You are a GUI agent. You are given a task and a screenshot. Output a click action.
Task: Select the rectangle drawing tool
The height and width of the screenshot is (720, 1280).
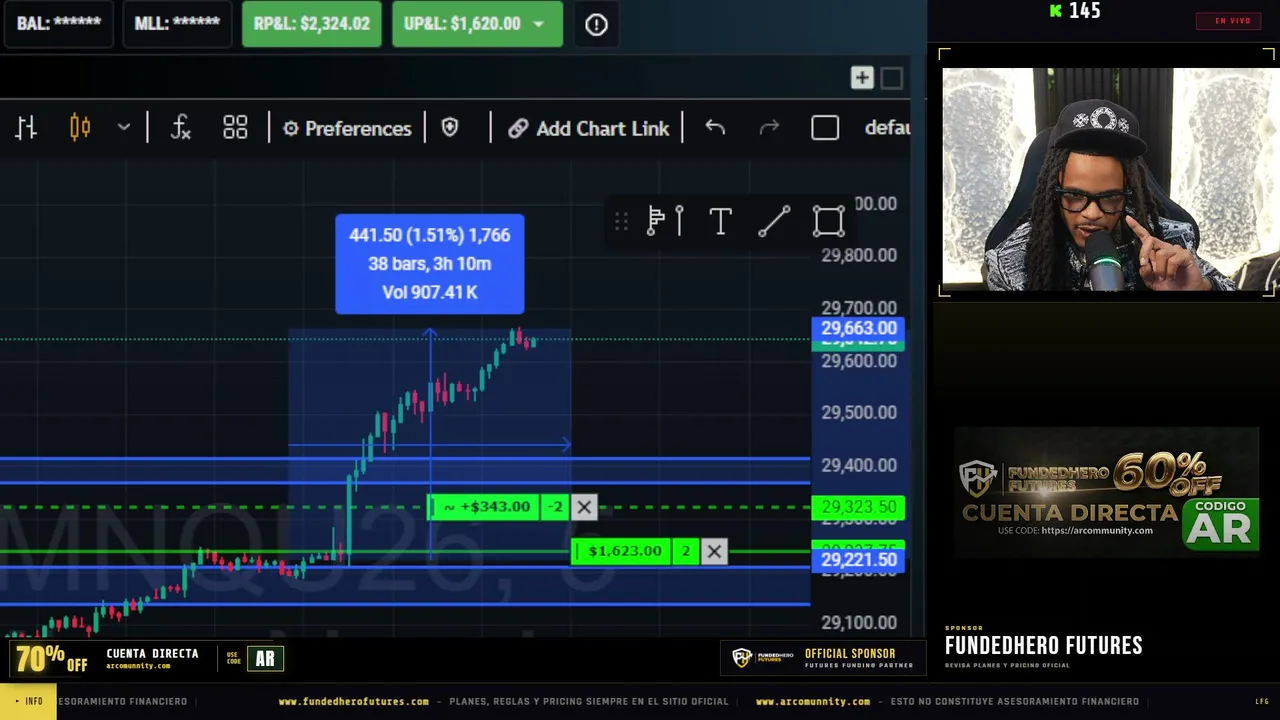(x=828, y=221)
